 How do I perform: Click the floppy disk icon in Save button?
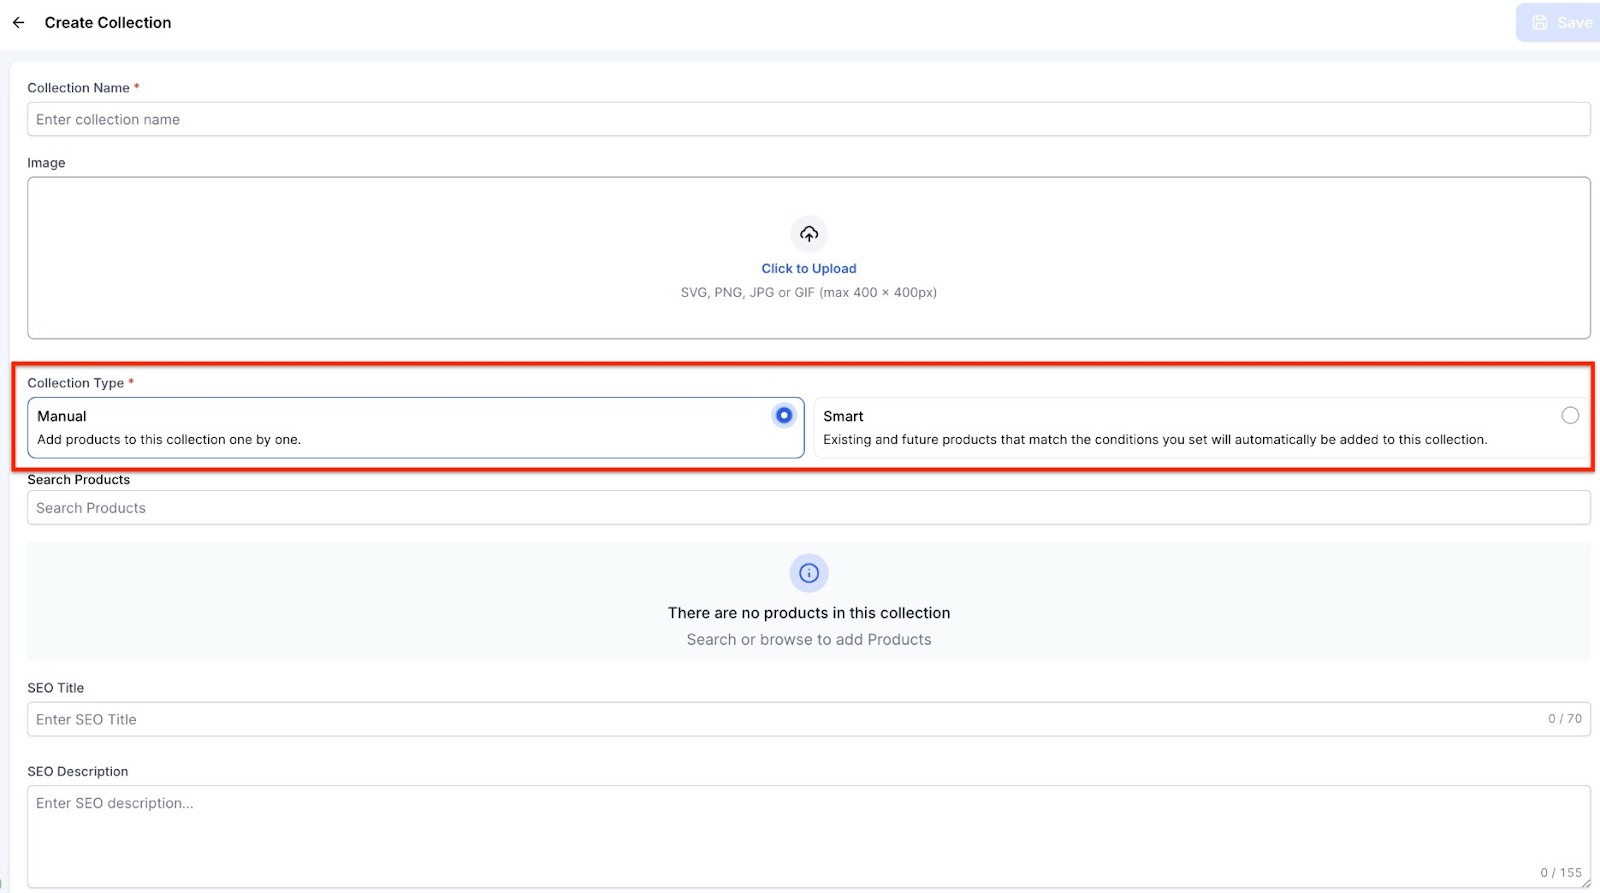1540,22
